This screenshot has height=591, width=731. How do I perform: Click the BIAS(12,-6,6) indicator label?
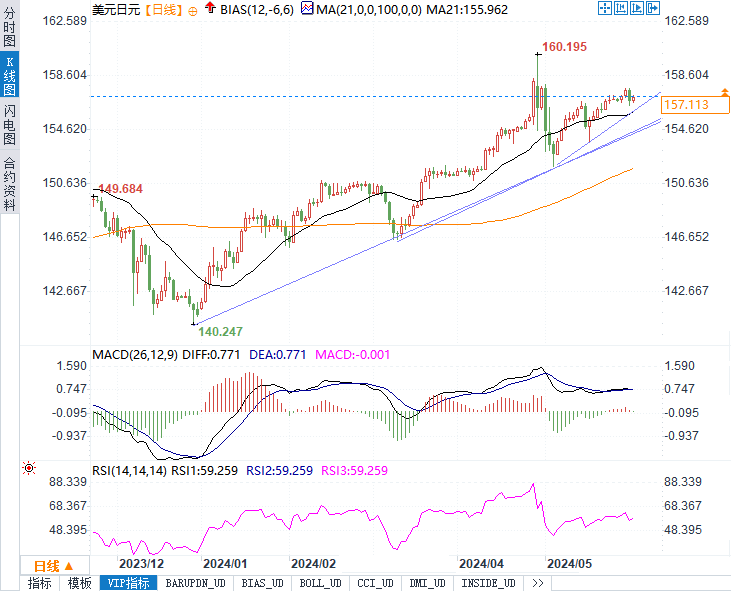tap(257, 9)
